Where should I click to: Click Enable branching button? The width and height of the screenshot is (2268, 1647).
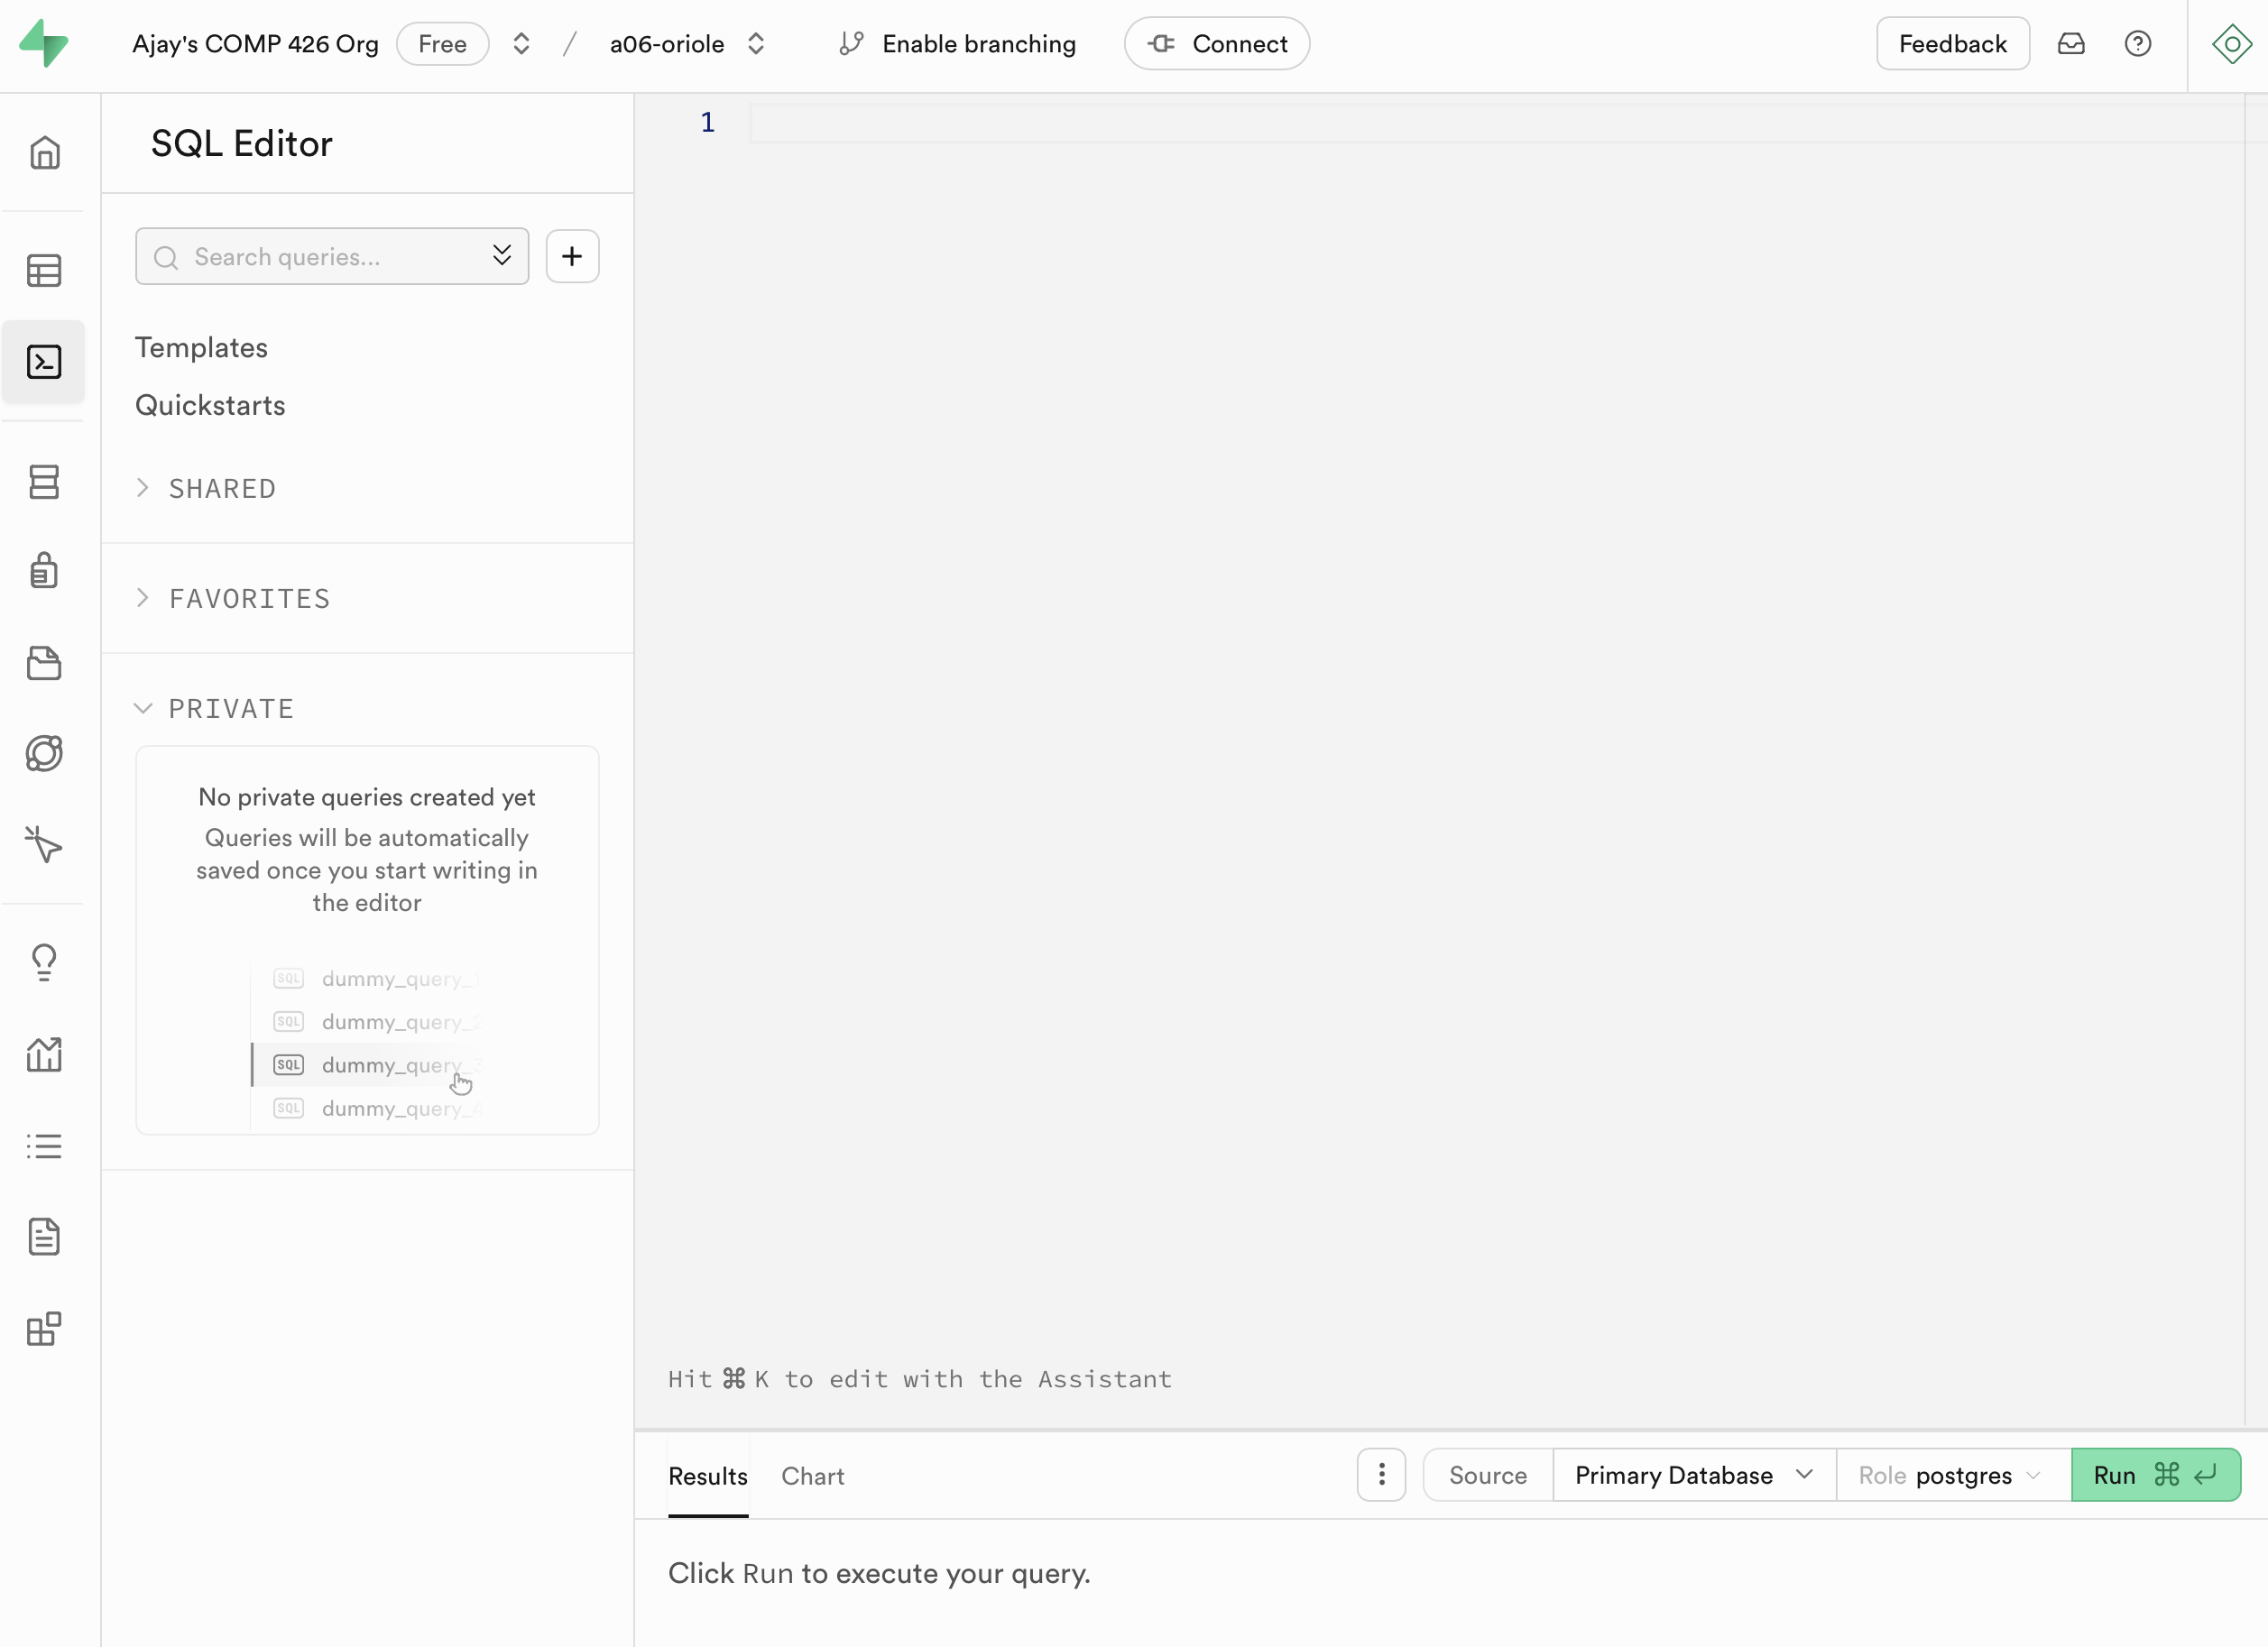(x=956, y=44)
